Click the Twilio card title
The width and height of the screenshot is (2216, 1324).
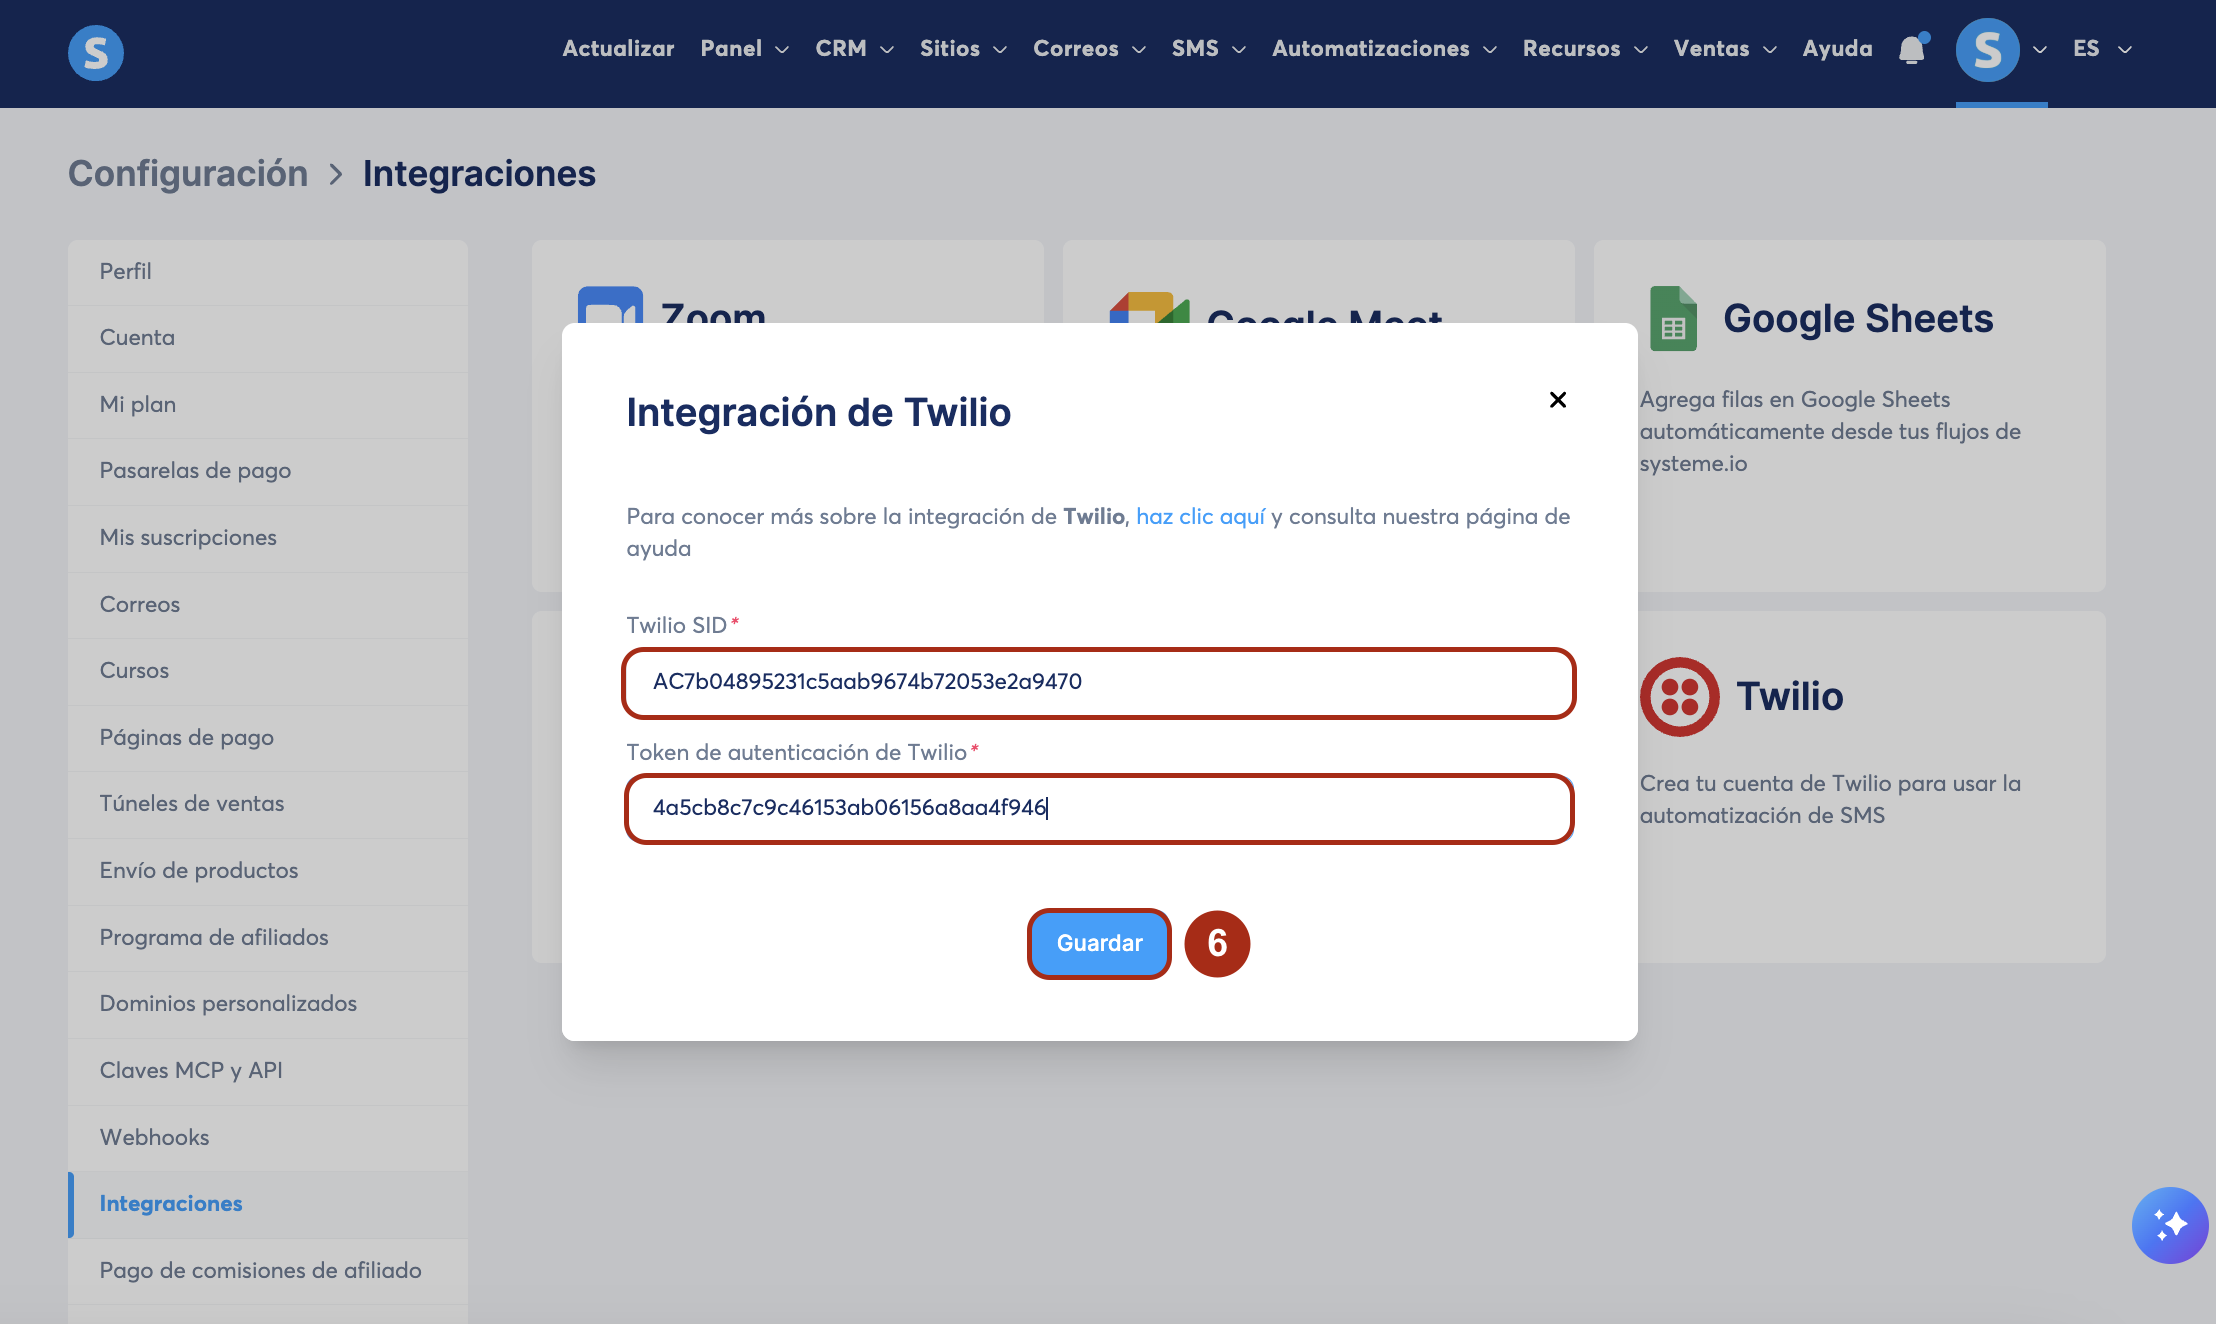coord(1790,697)
